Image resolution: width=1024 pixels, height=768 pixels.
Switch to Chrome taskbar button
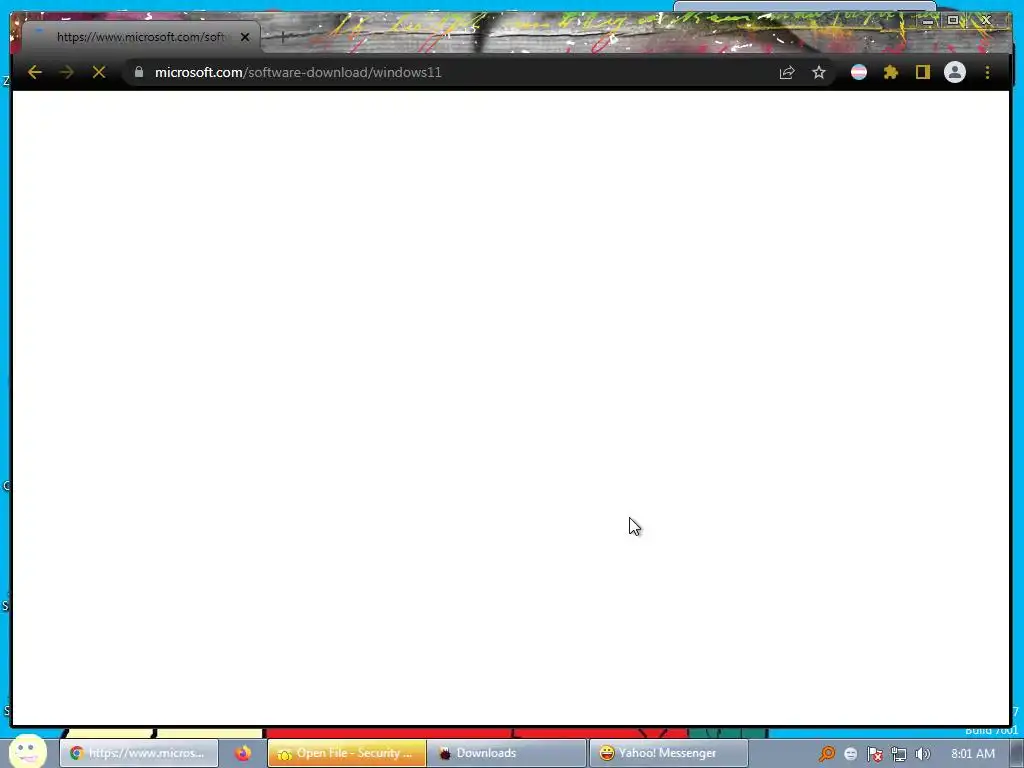[x=138, y=753]
